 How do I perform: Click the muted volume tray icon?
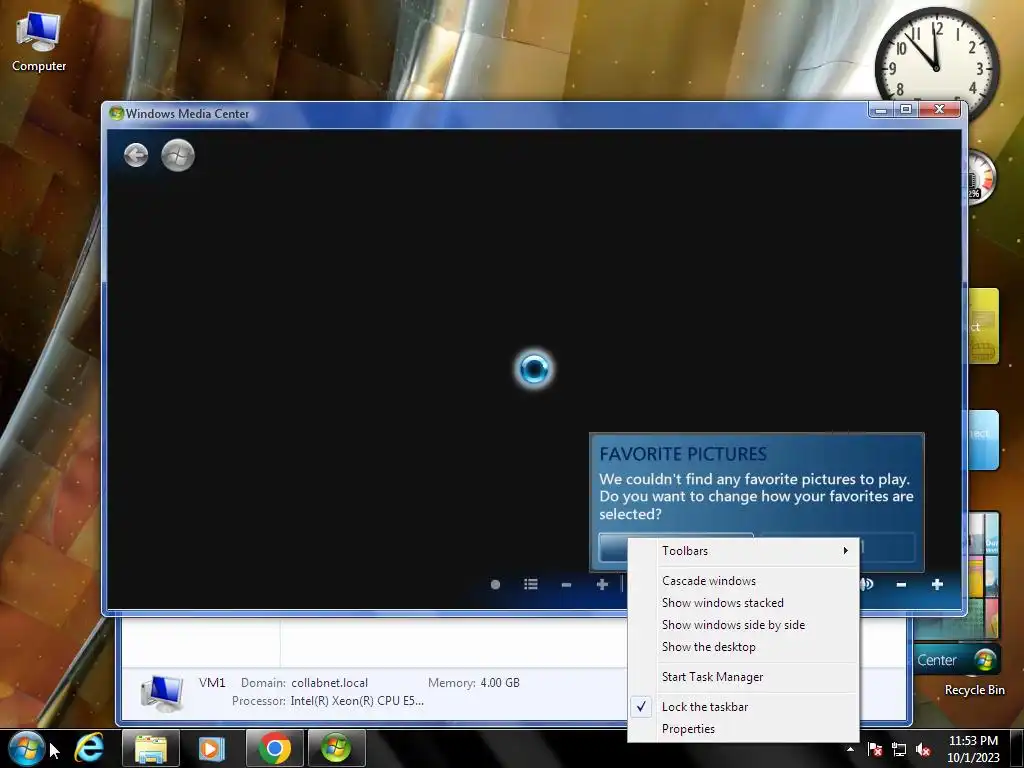(x=923, y=749)
